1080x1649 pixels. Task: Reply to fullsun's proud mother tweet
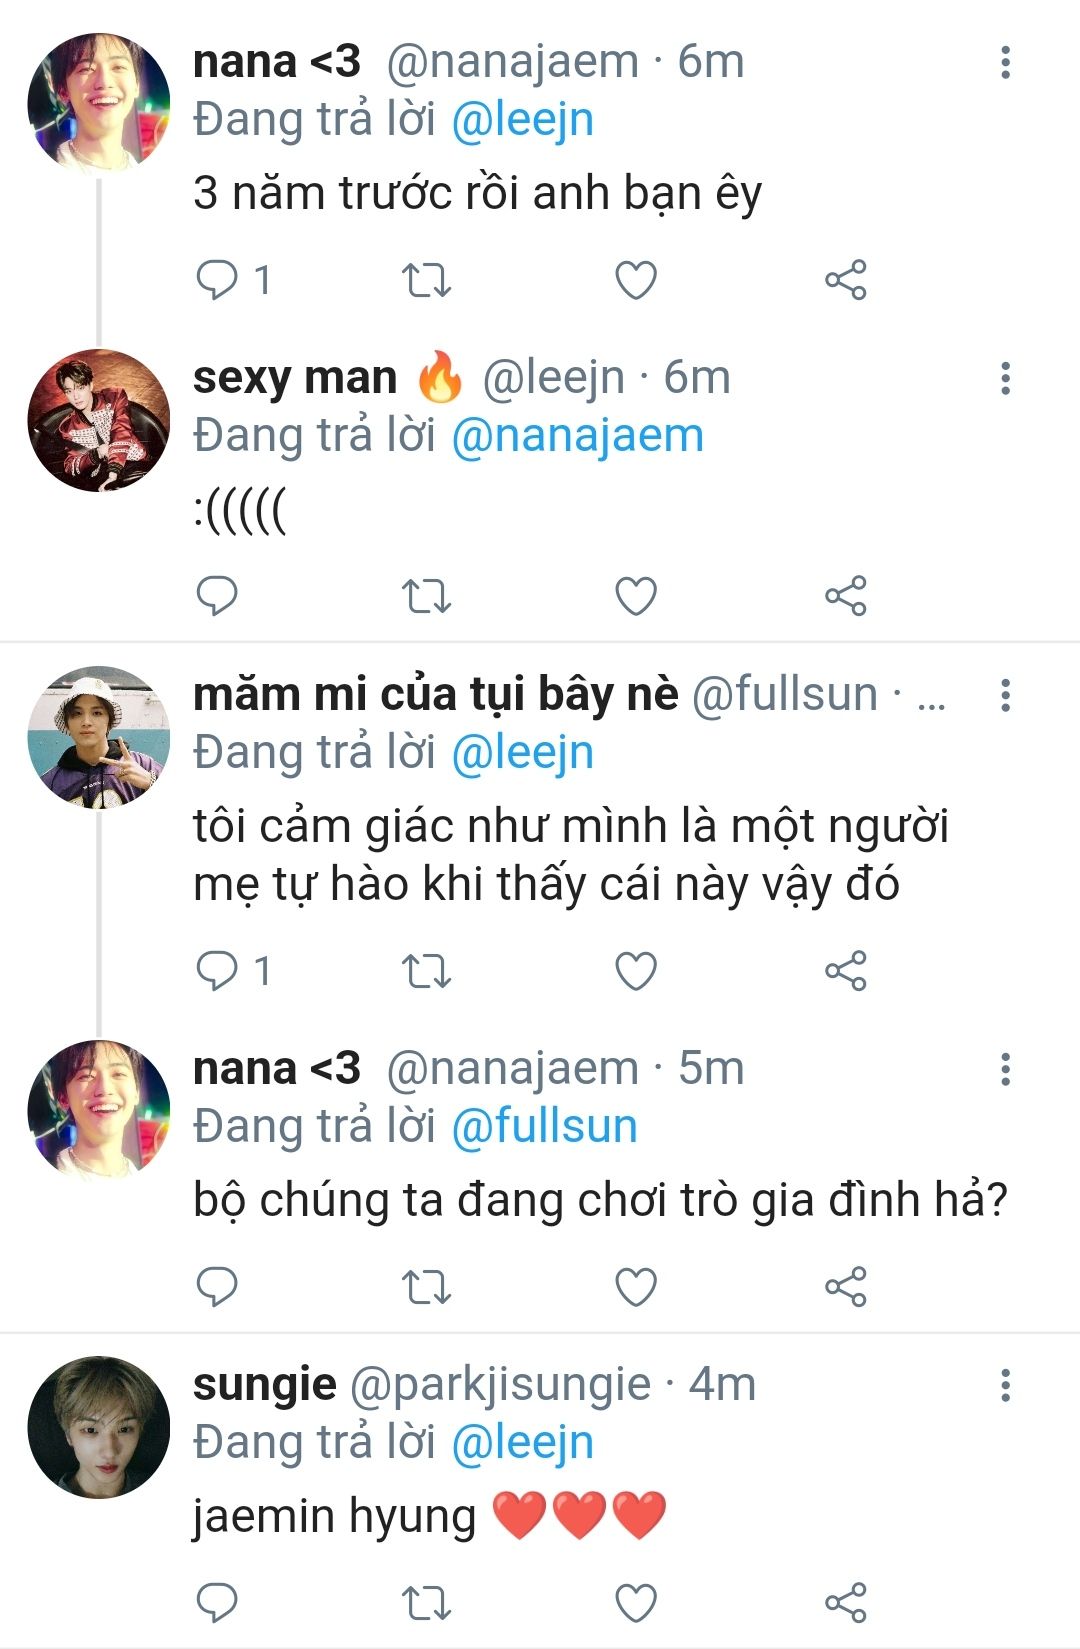point(216,971)
